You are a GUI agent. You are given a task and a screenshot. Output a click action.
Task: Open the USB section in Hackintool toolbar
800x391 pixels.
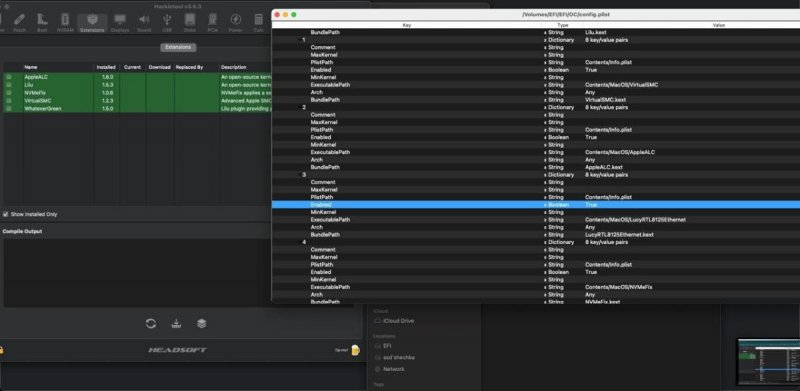click(167, 23)
